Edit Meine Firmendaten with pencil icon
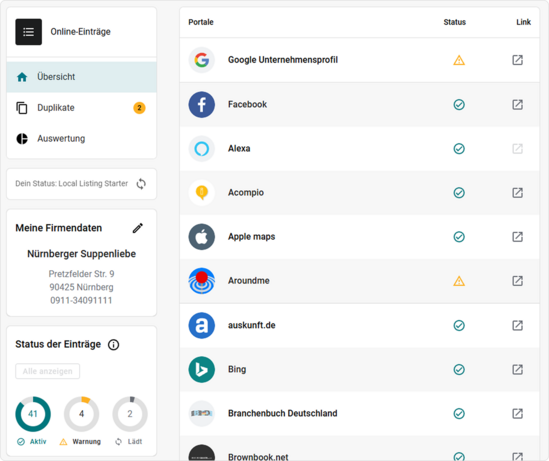Image resolution: width=549 pixels, height=461 pixels. click(138, 228)
